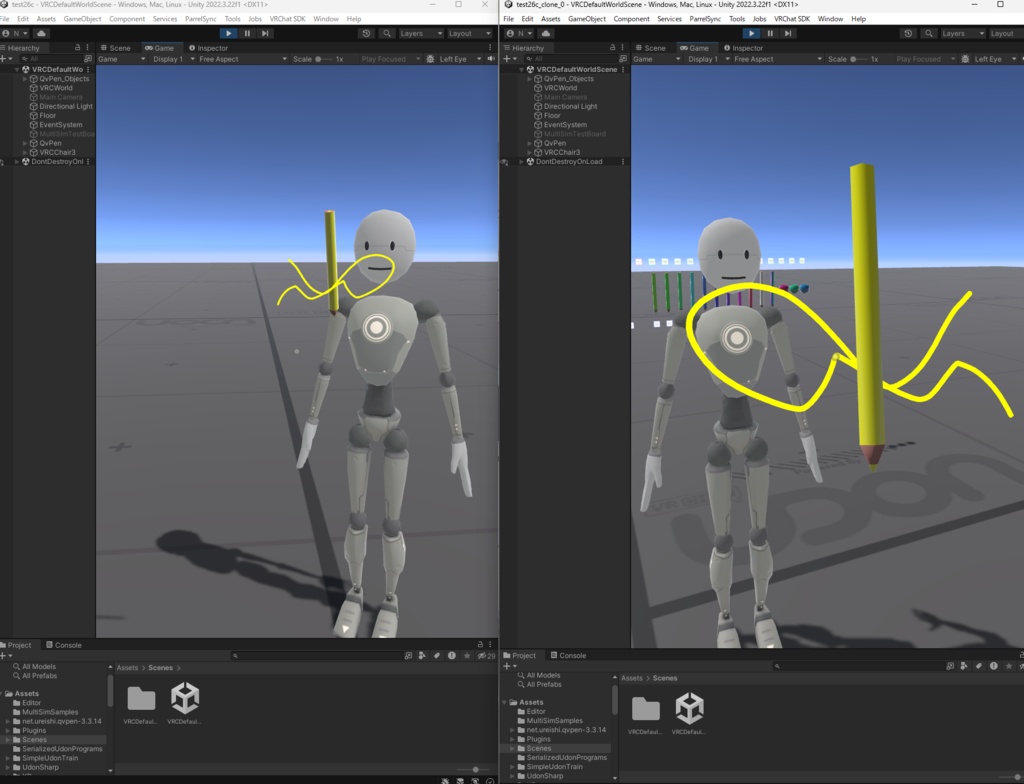Image resolution: width=1024 pixels, height=784 pixels.
Task: Click global search magnifier in left window
Action: [387, 33]
